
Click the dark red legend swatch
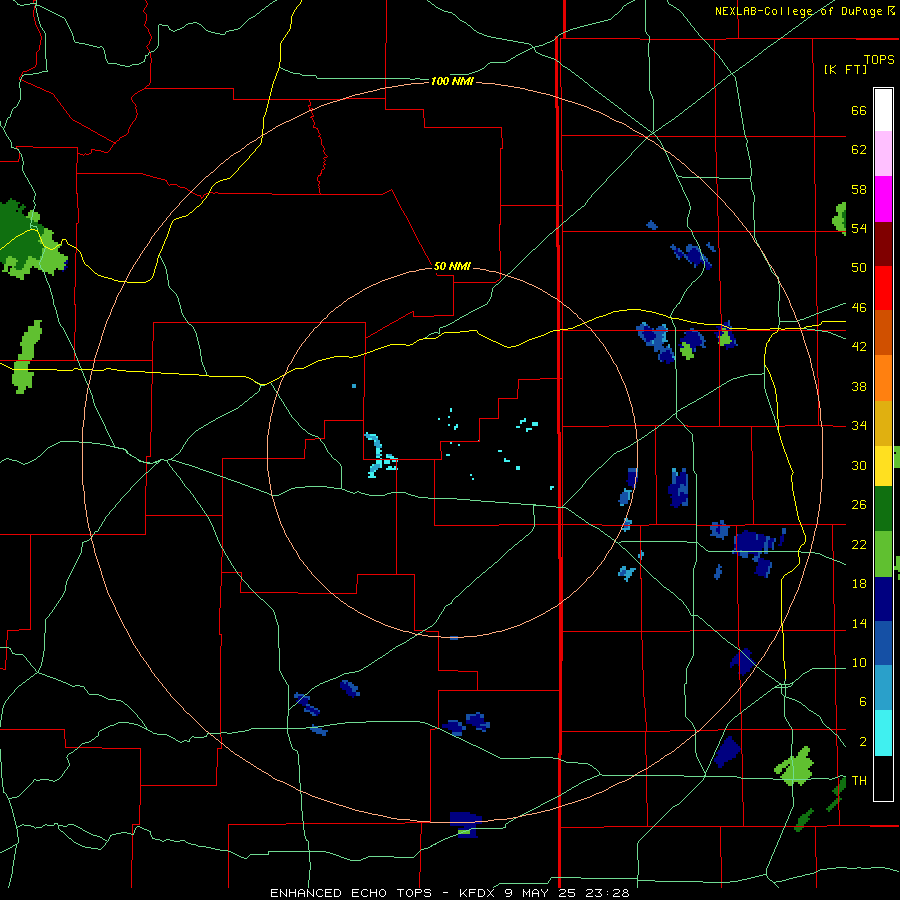(883, 244)
